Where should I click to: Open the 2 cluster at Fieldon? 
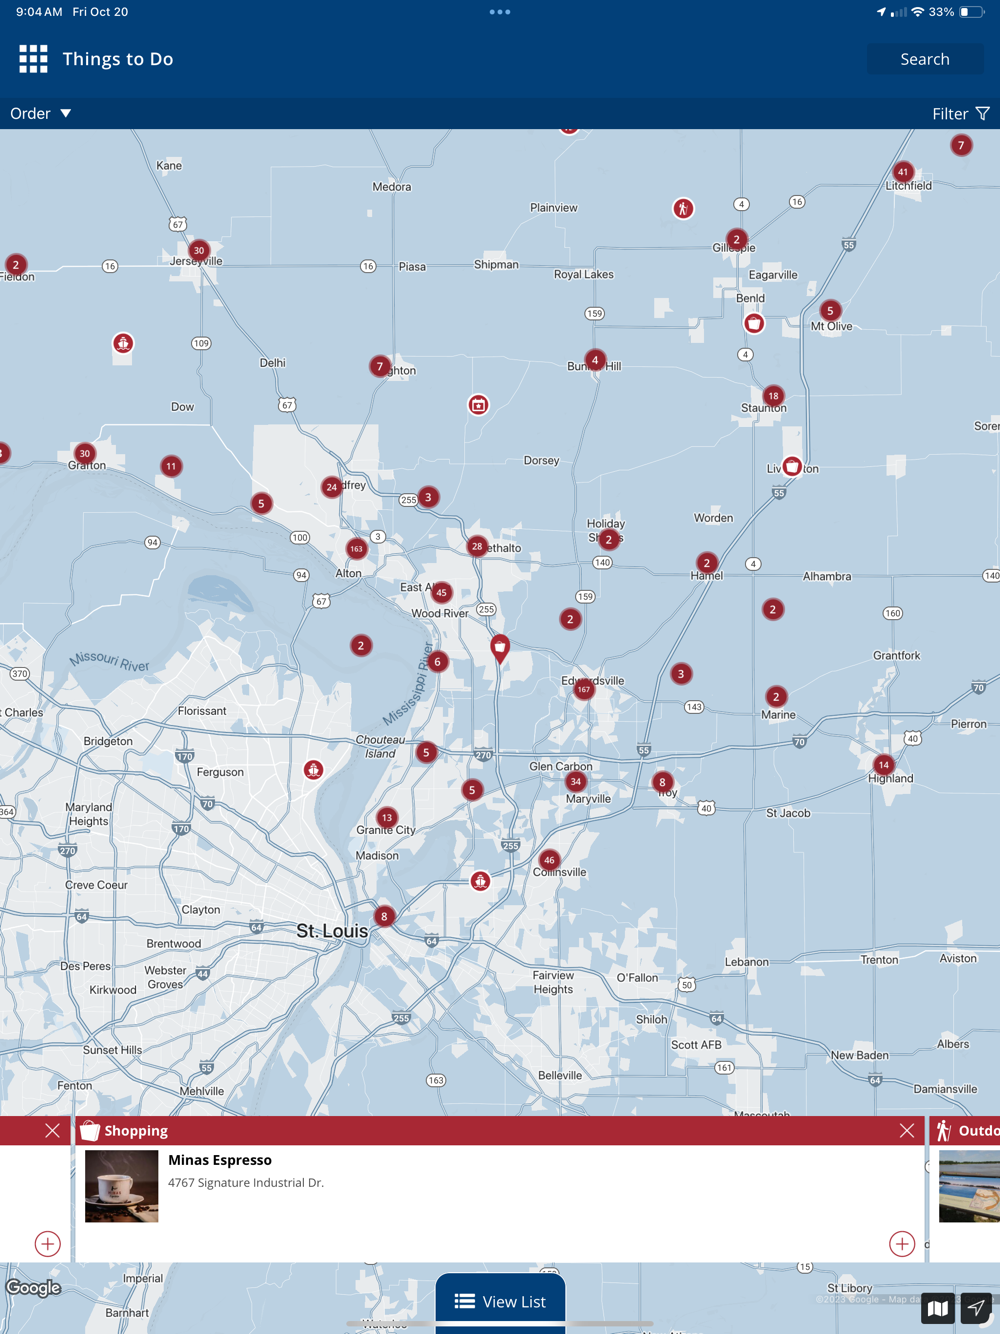[x=16, y=265]
